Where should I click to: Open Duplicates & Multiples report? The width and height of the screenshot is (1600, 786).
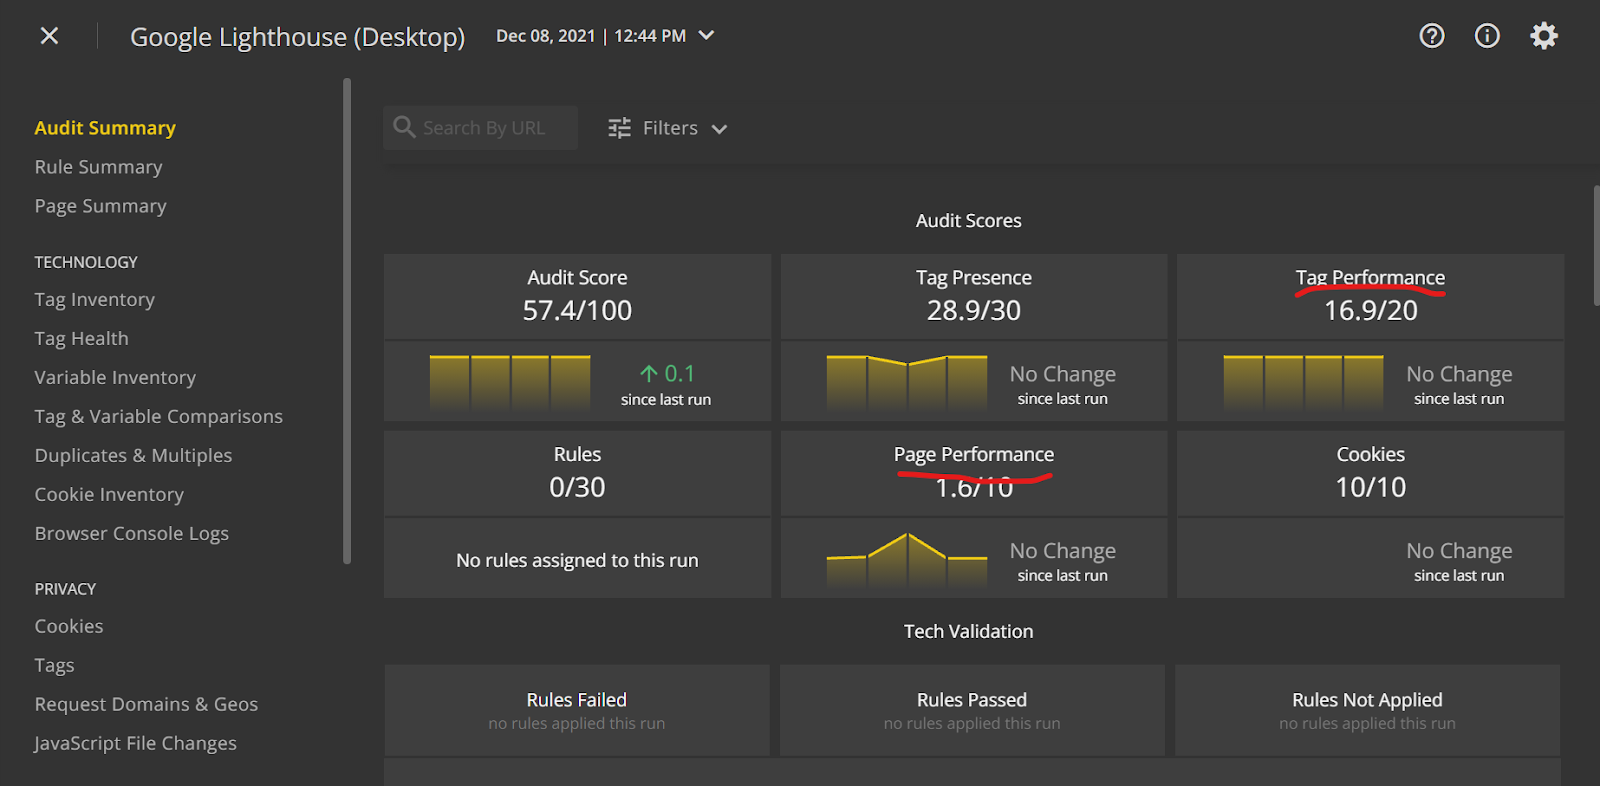click(133, 456)
